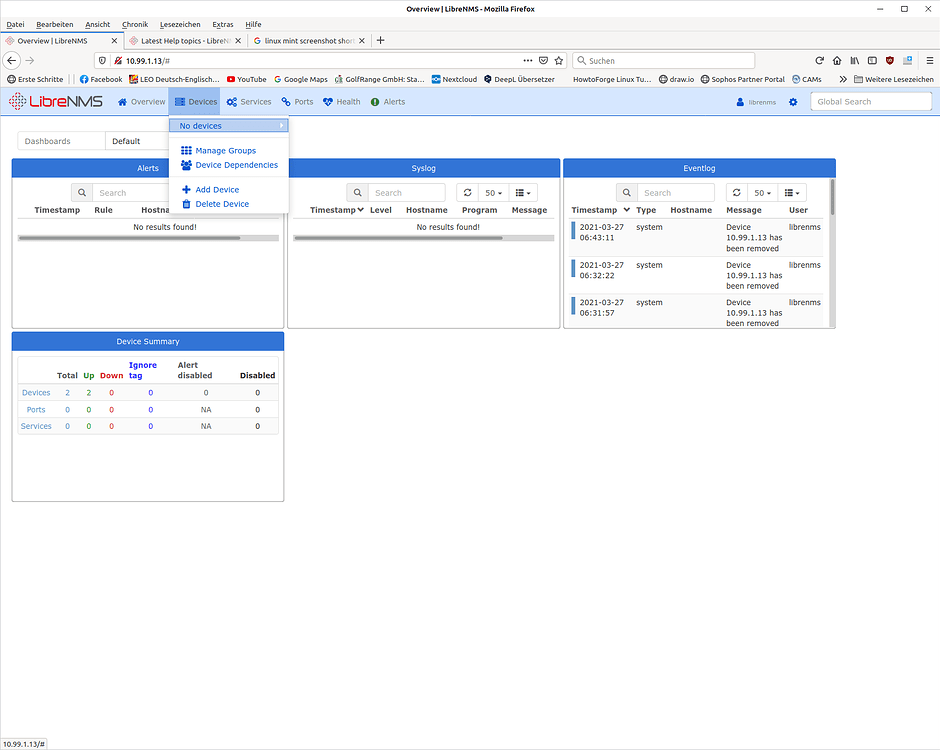940x750 pixels.
Task: Open the settings gear next to username
Action: click(793, 101)
